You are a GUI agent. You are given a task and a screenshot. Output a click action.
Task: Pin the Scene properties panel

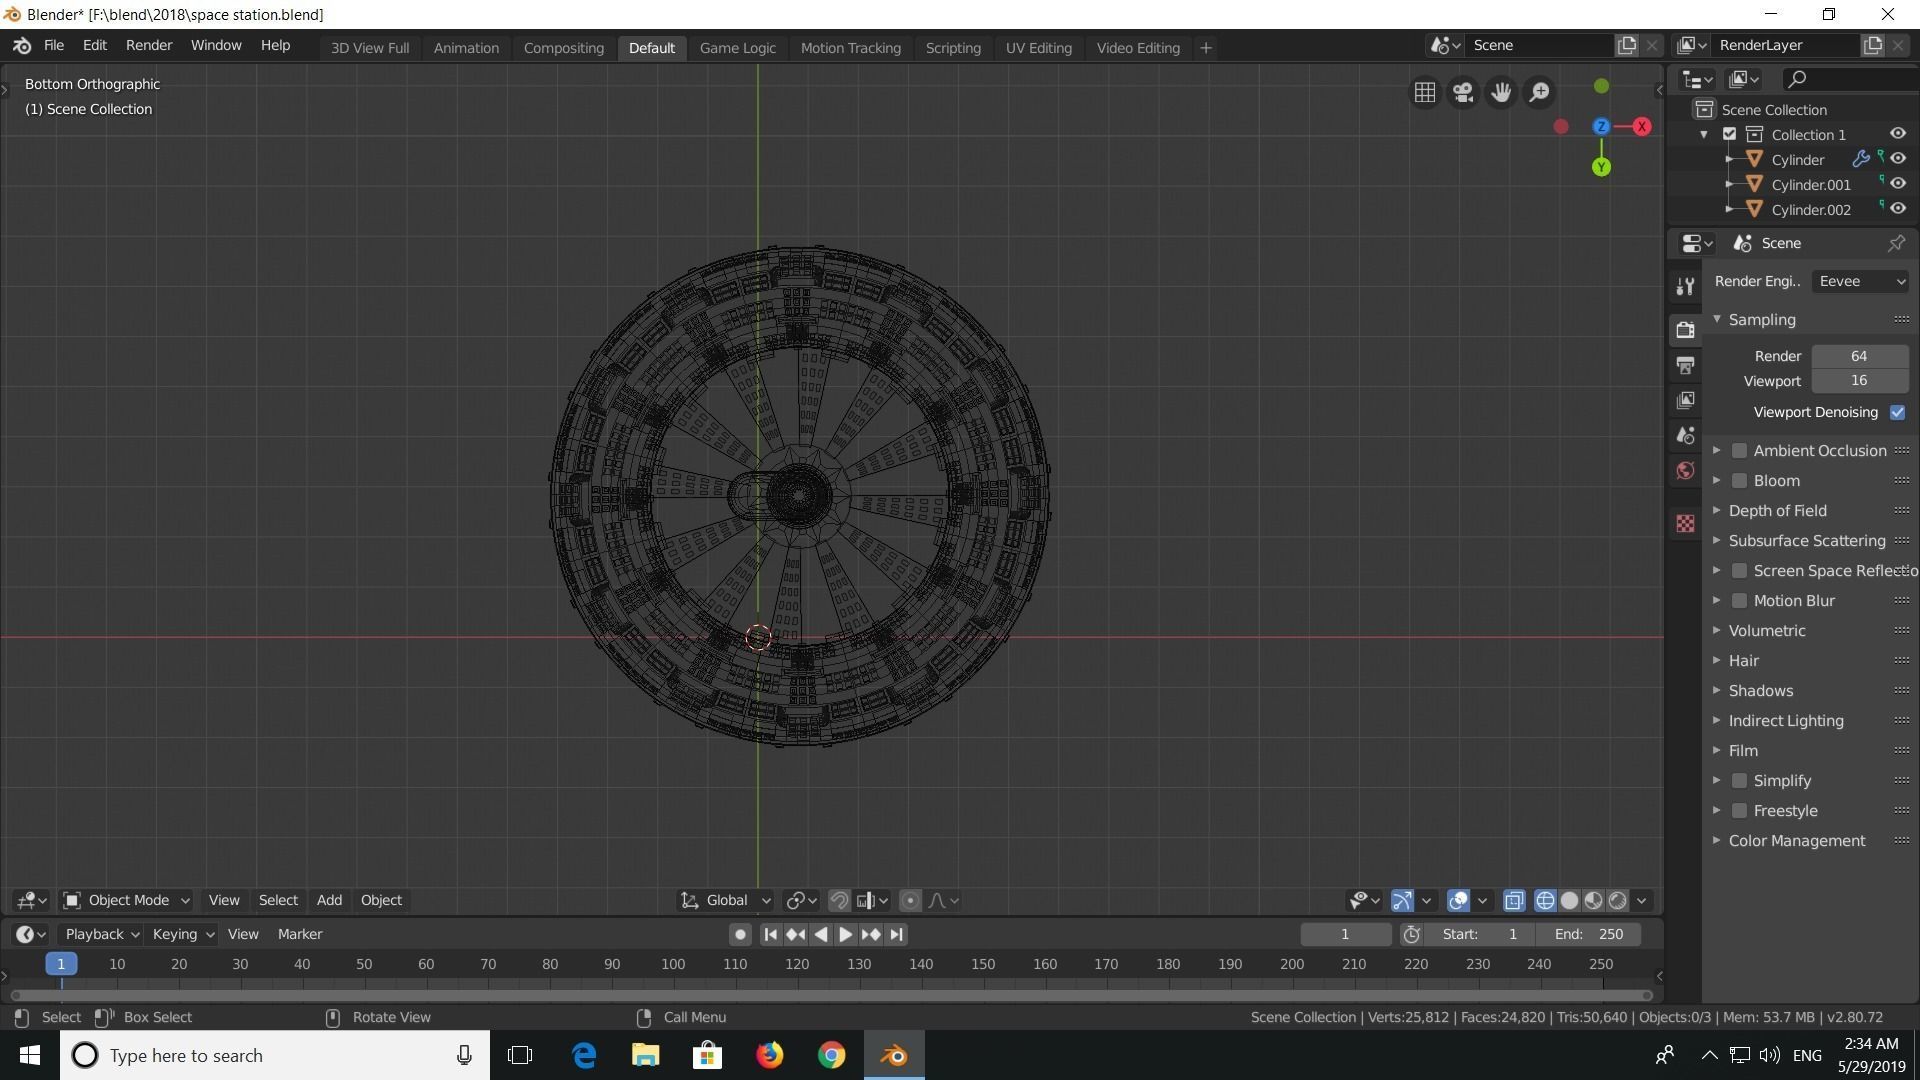[x=1896, y=243]
